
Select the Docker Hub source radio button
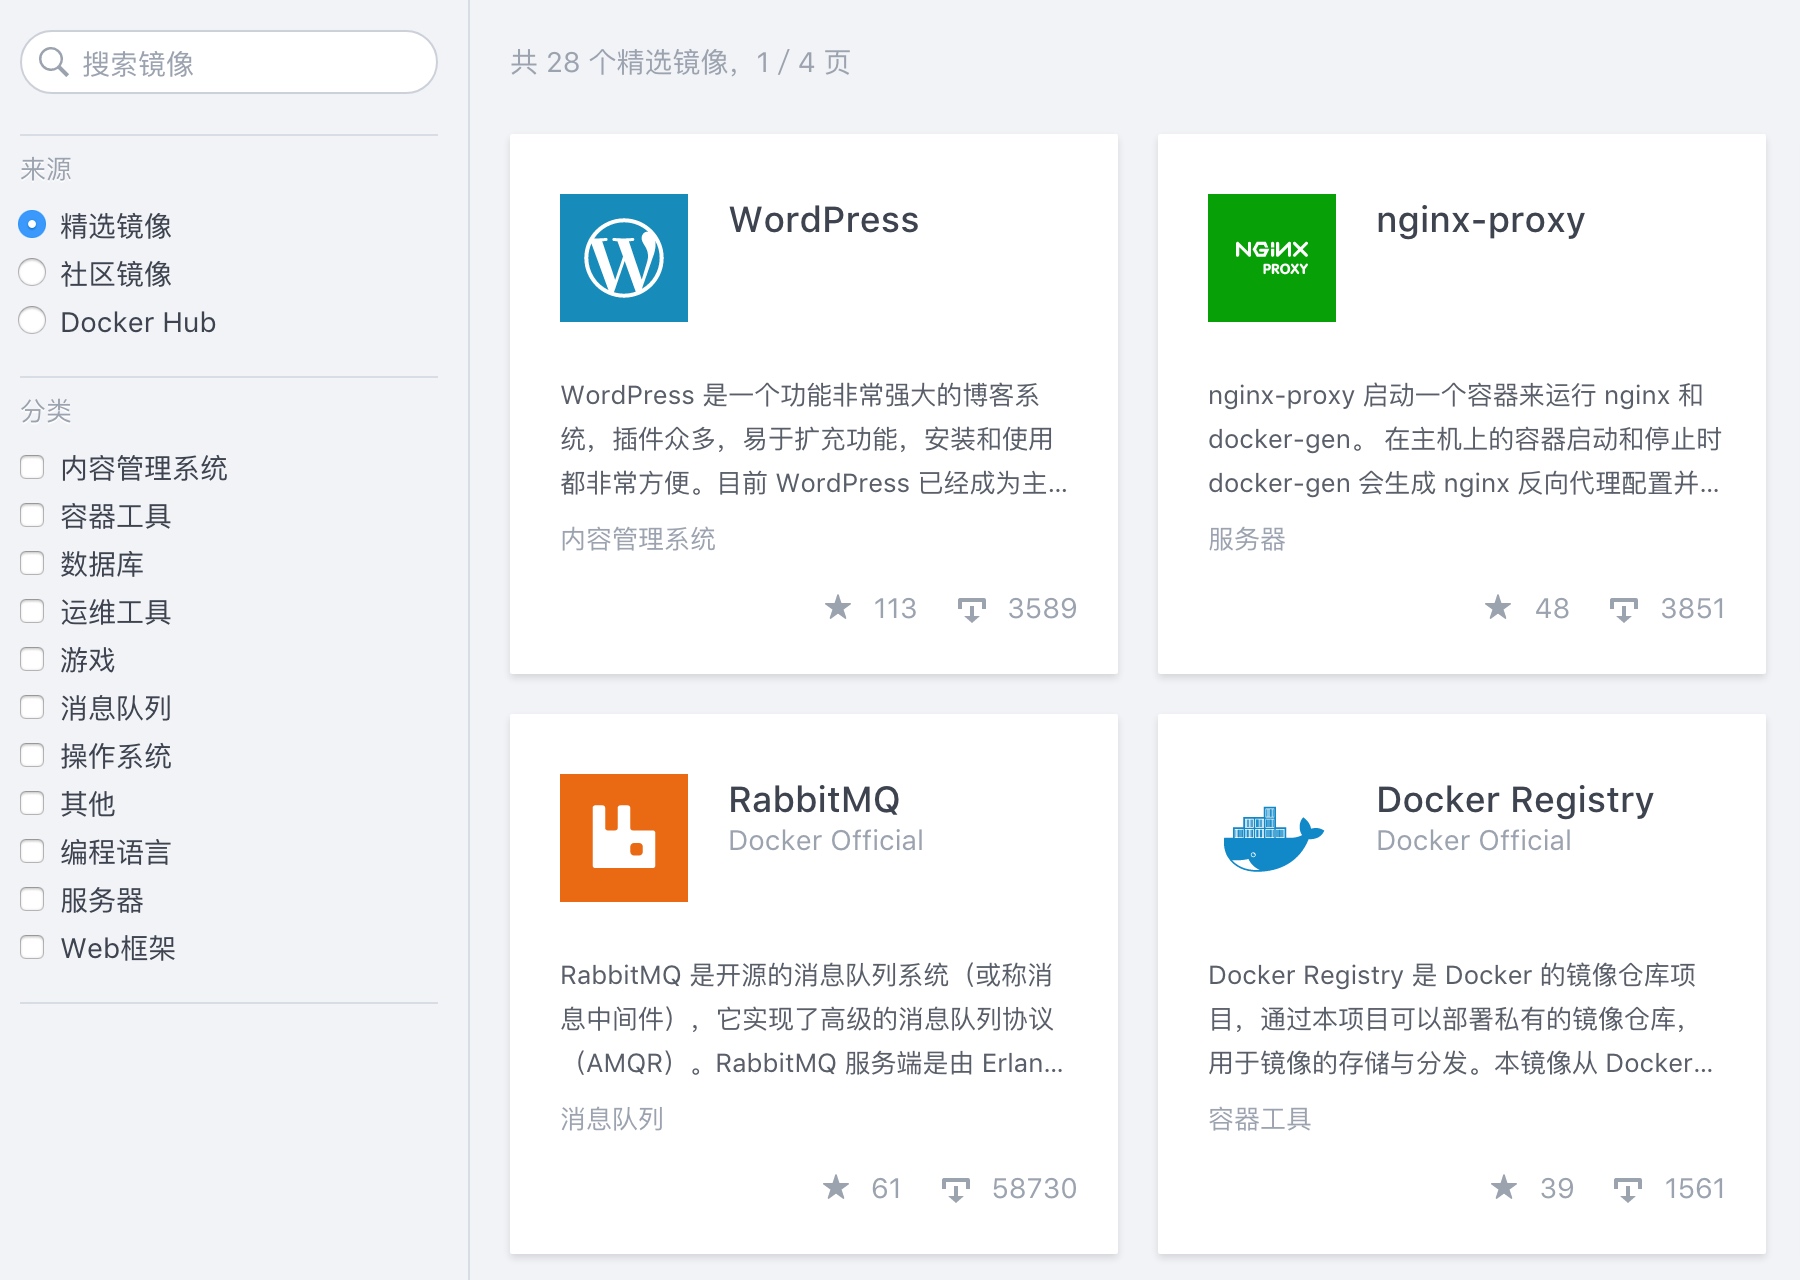point(32,320)
